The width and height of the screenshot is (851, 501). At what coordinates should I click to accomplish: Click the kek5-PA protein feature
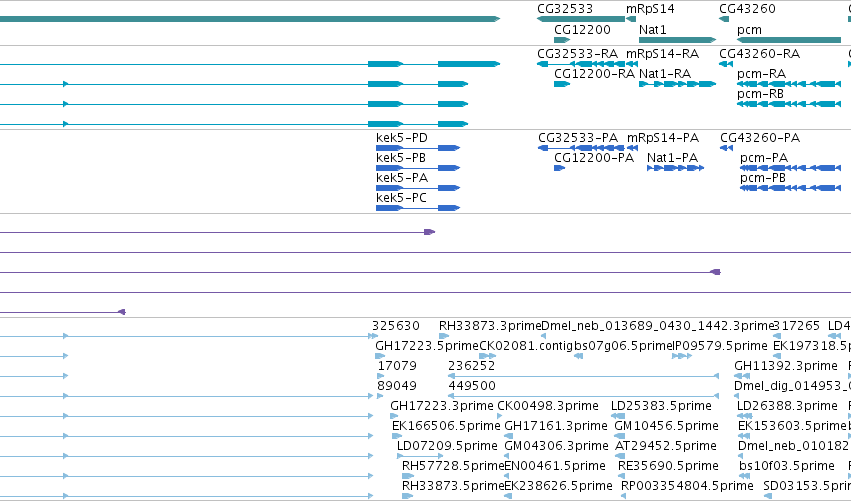418,188
